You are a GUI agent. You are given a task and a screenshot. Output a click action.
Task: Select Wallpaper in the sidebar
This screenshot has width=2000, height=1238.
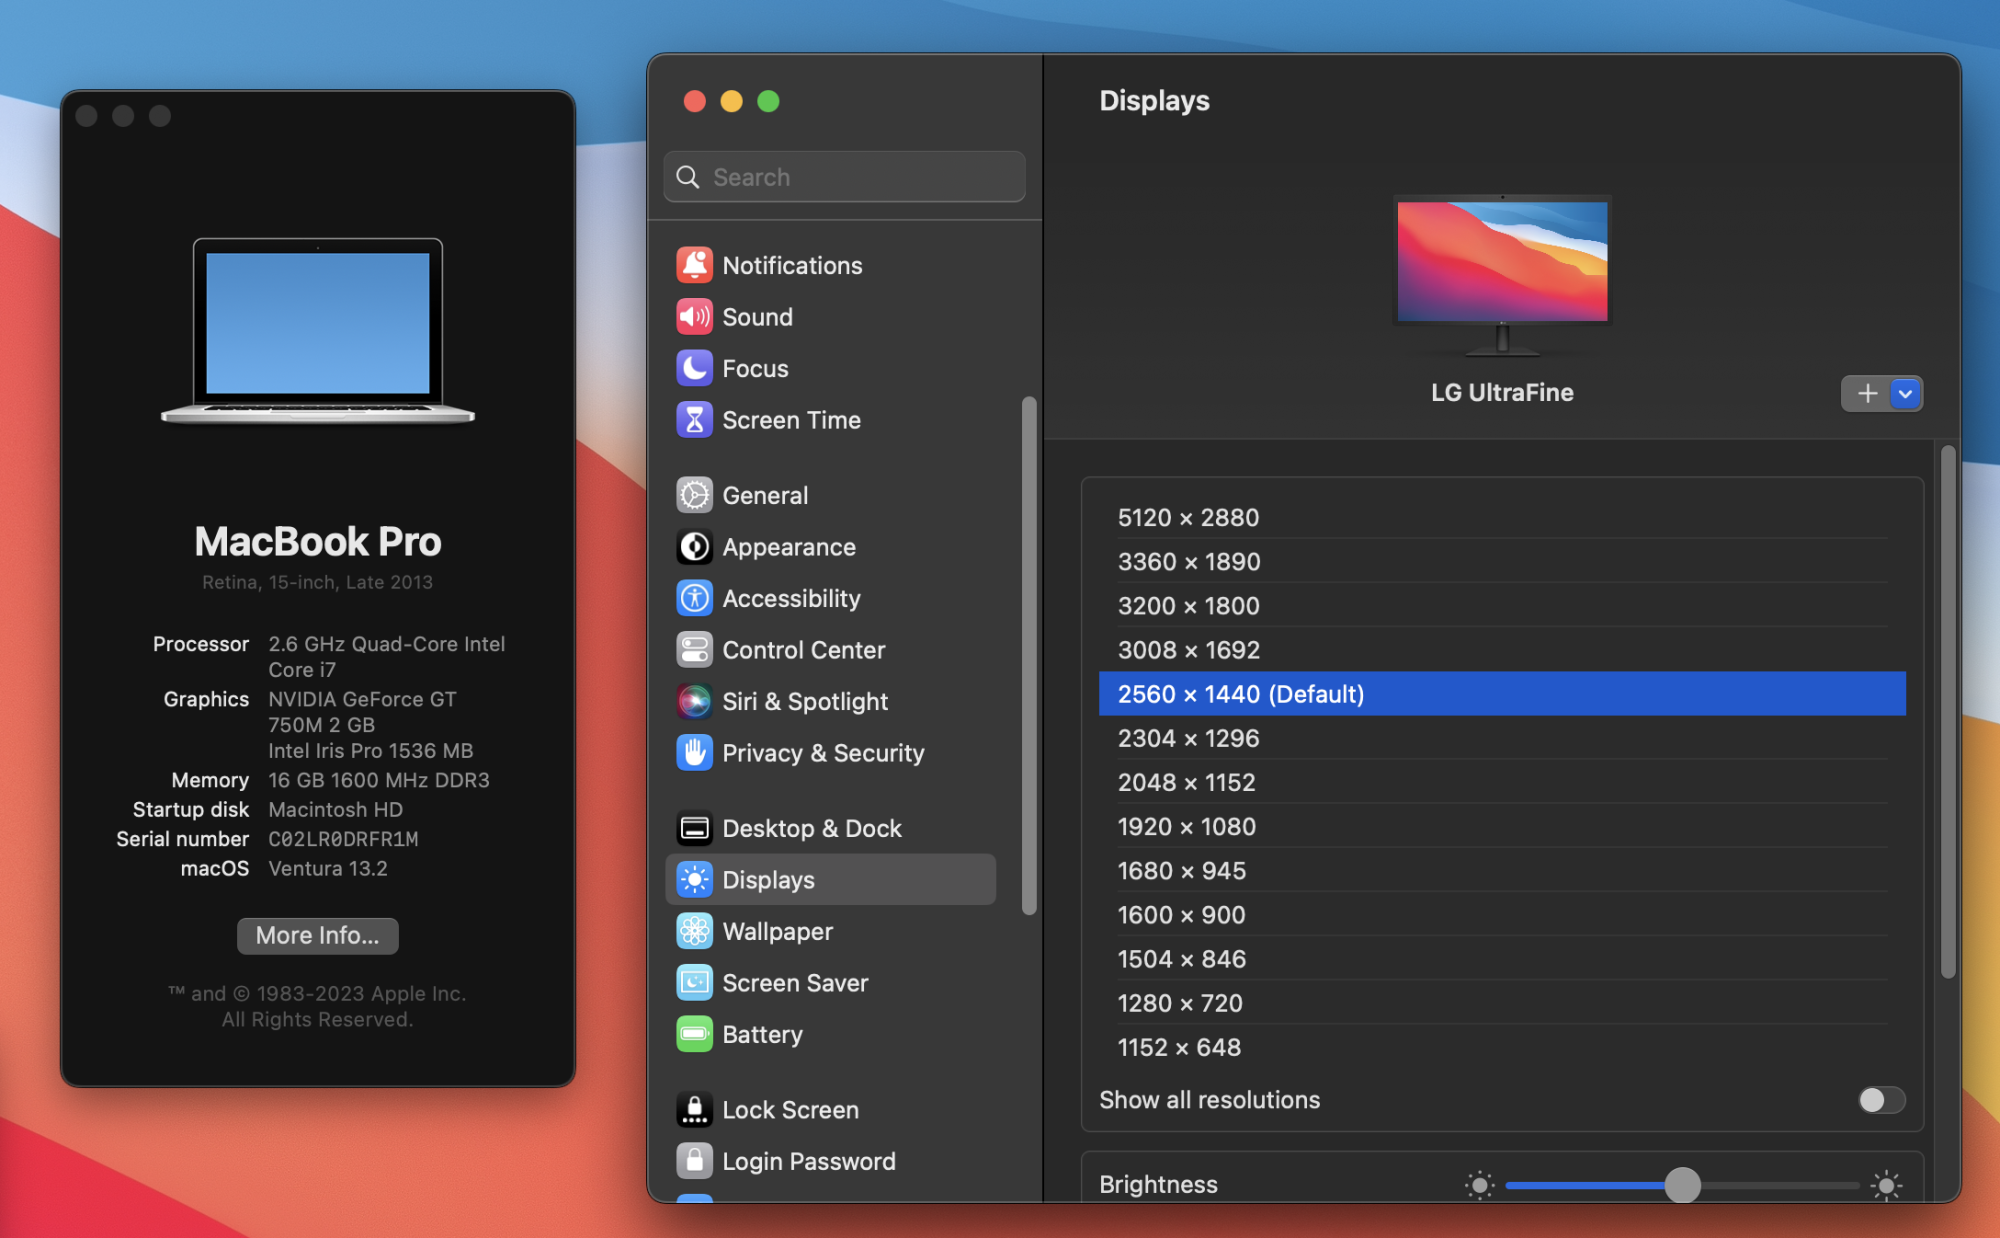click(x=777, y=931)
